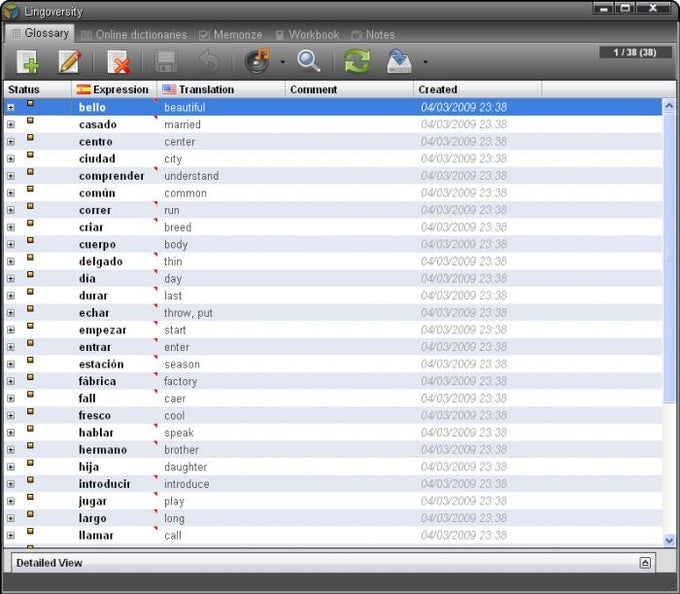Click status flag icon in cuerpo row

tap(30, 240)
